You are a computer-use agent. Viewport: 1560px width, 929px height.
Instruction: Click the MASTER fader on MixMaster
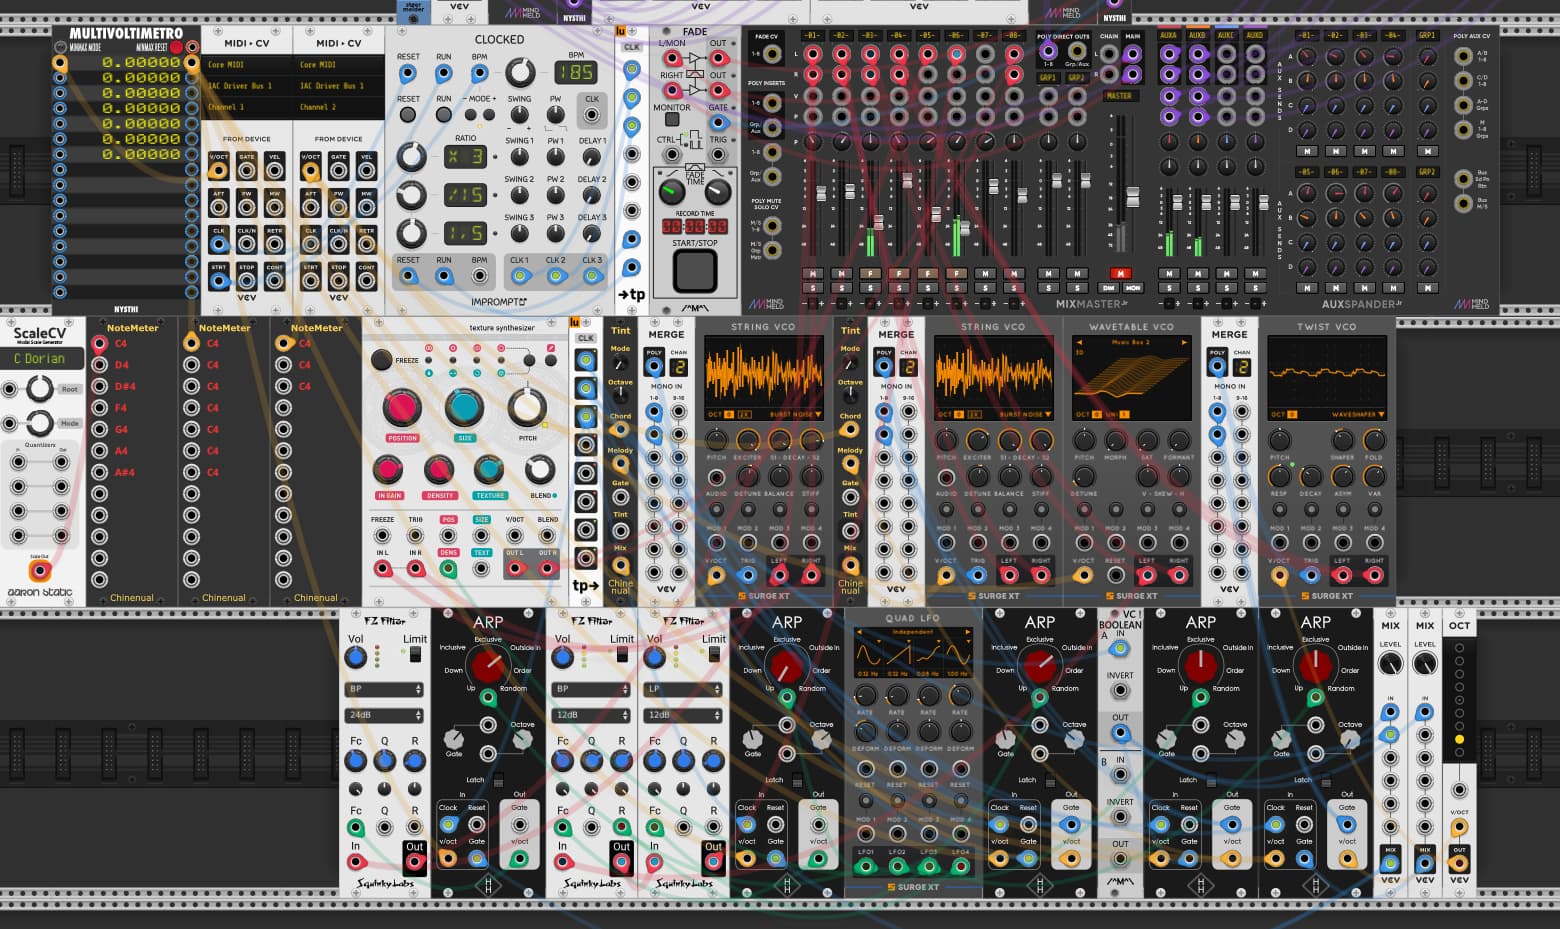1132,197
